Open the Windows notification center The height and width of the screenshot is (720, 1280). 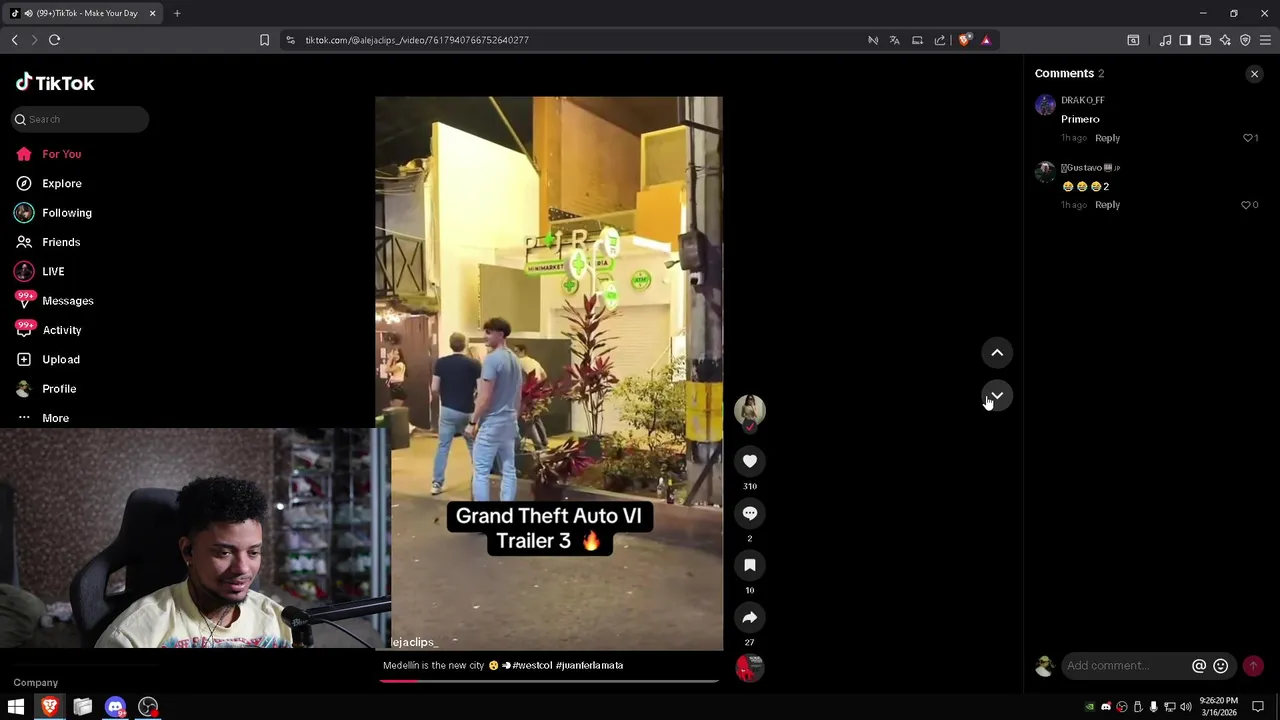pyautogui.click(x=1258, y=707)
